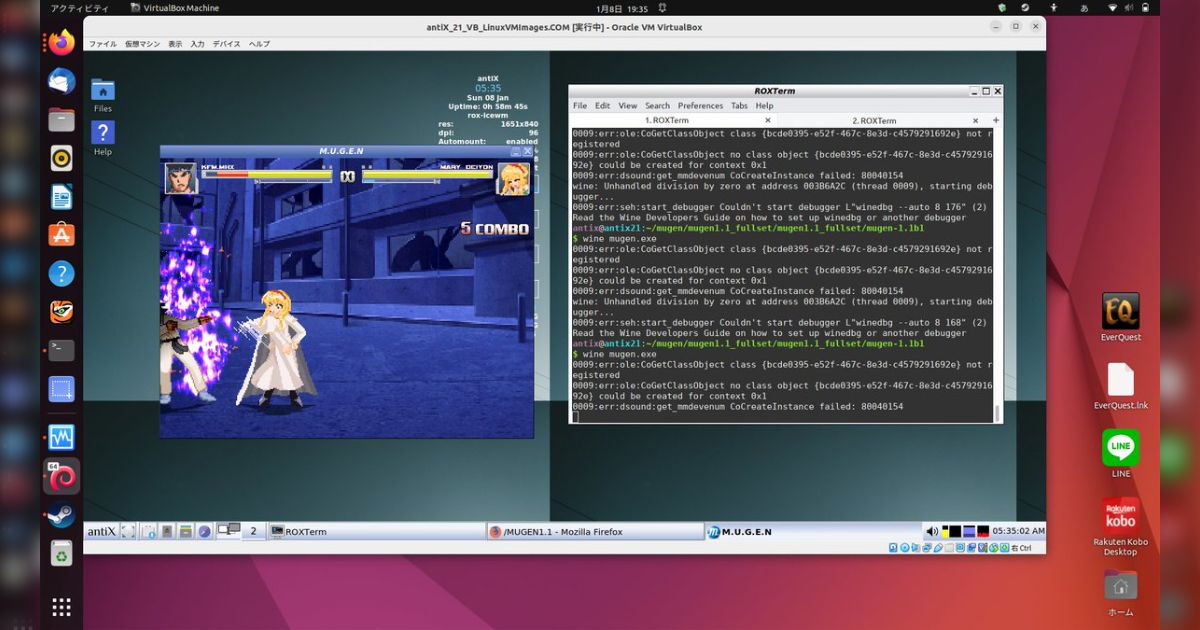Open the antiX application menu
1200x630 pixels.
(x=100, y=531)
